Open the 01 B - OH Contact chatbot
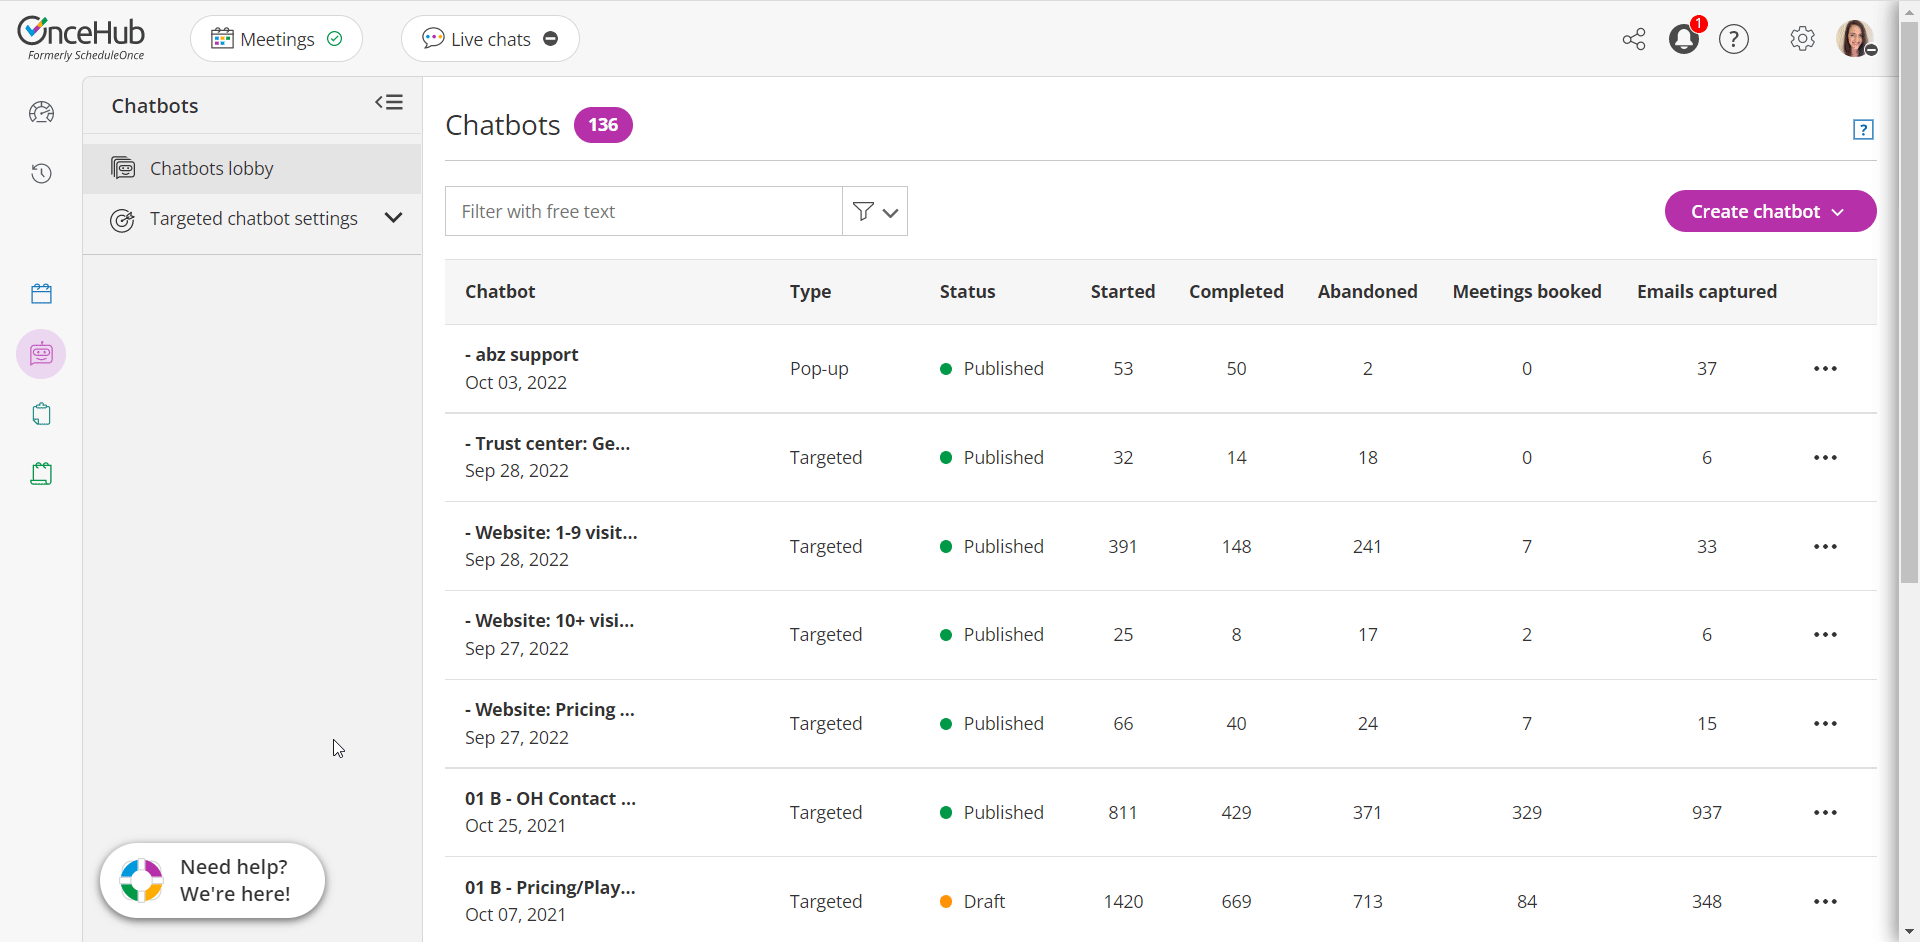The height and width of the screenshot is (942, 1920). pos(550,799)
